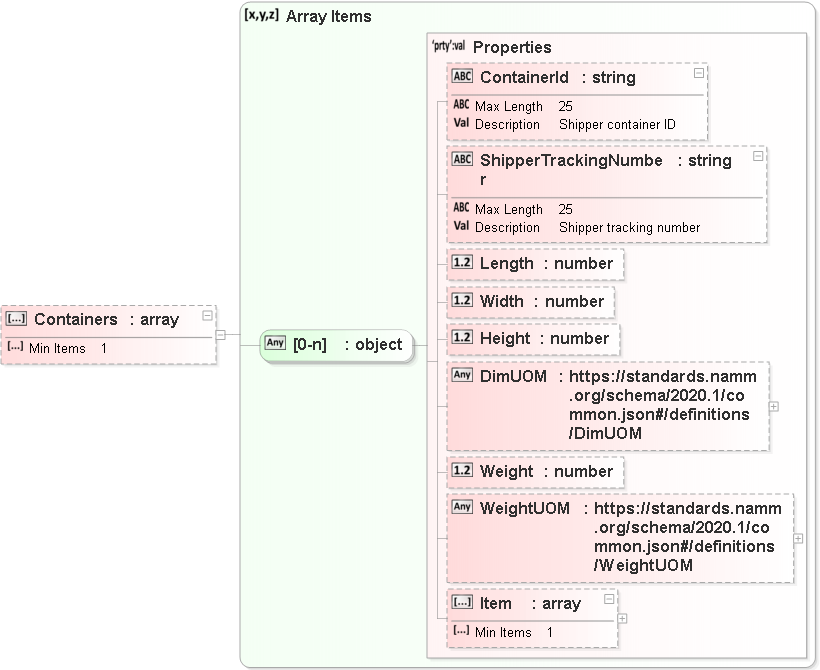Click the Any icon beside DimUOM

click(462, 375)
